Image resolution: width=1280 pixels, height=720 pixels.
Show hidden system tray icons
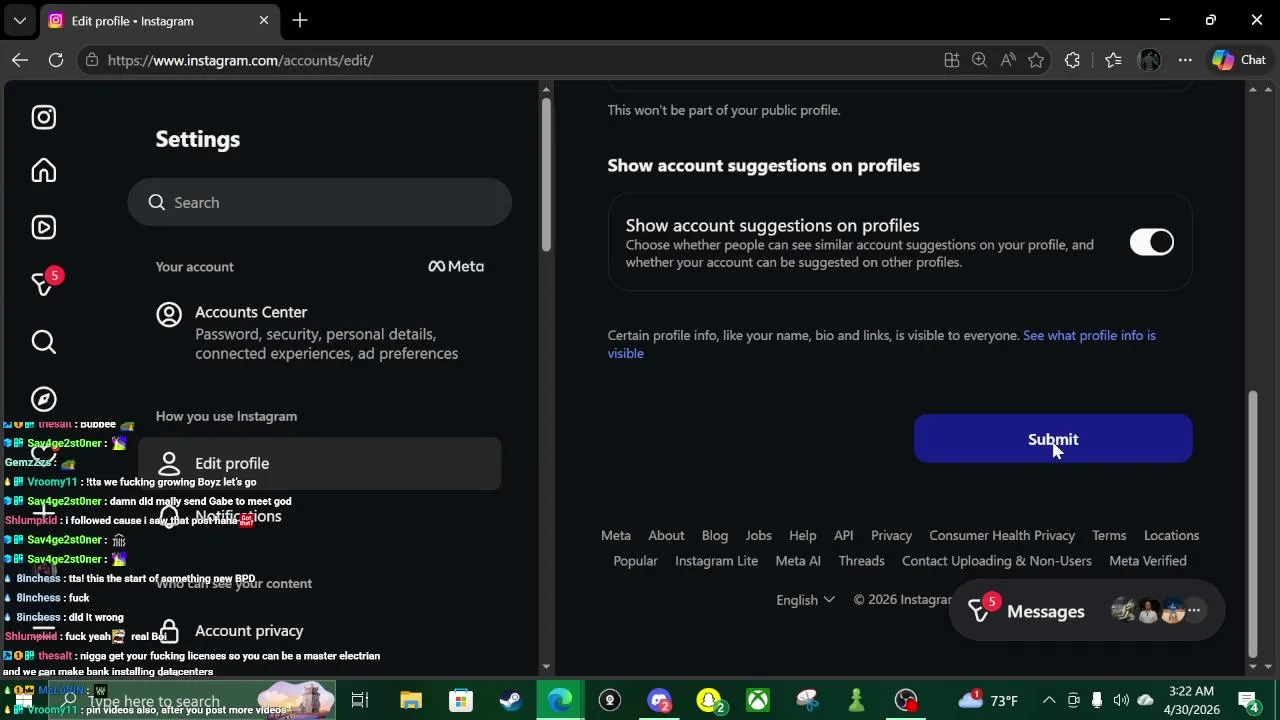coord(1049,700)
